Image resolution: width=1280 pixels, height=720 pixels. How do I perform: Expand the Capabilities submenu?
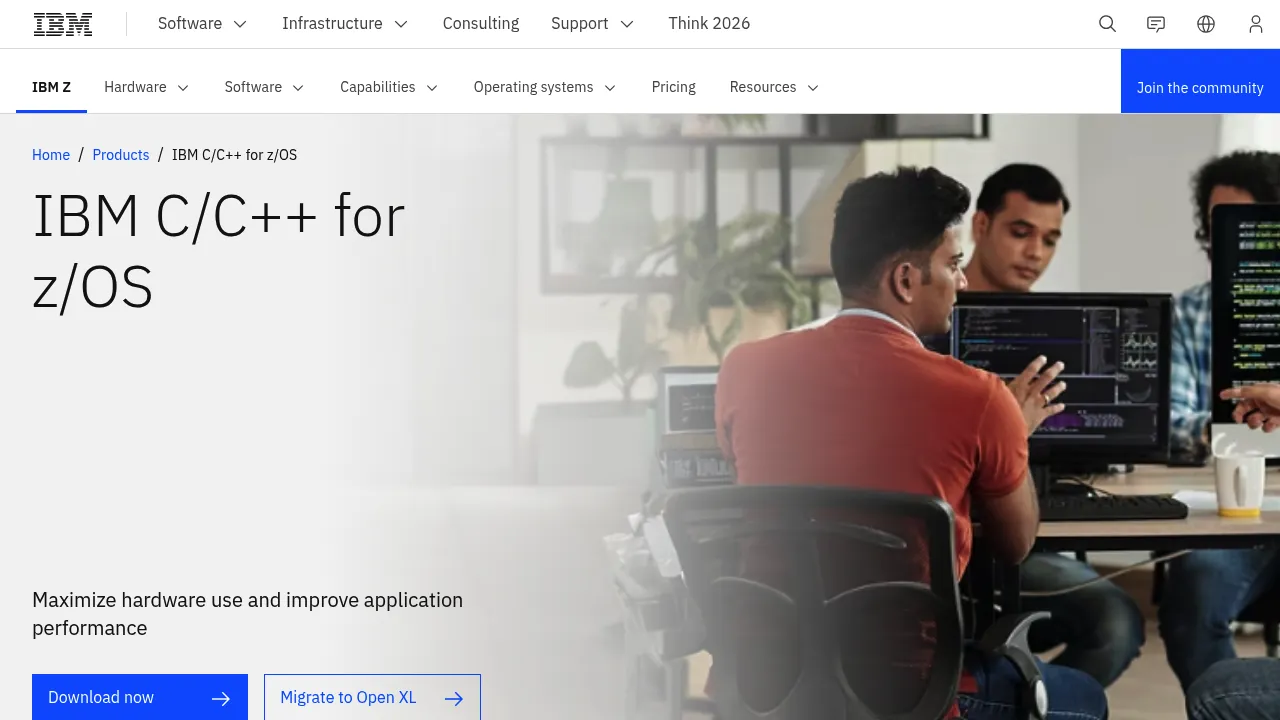coord(389,87)
